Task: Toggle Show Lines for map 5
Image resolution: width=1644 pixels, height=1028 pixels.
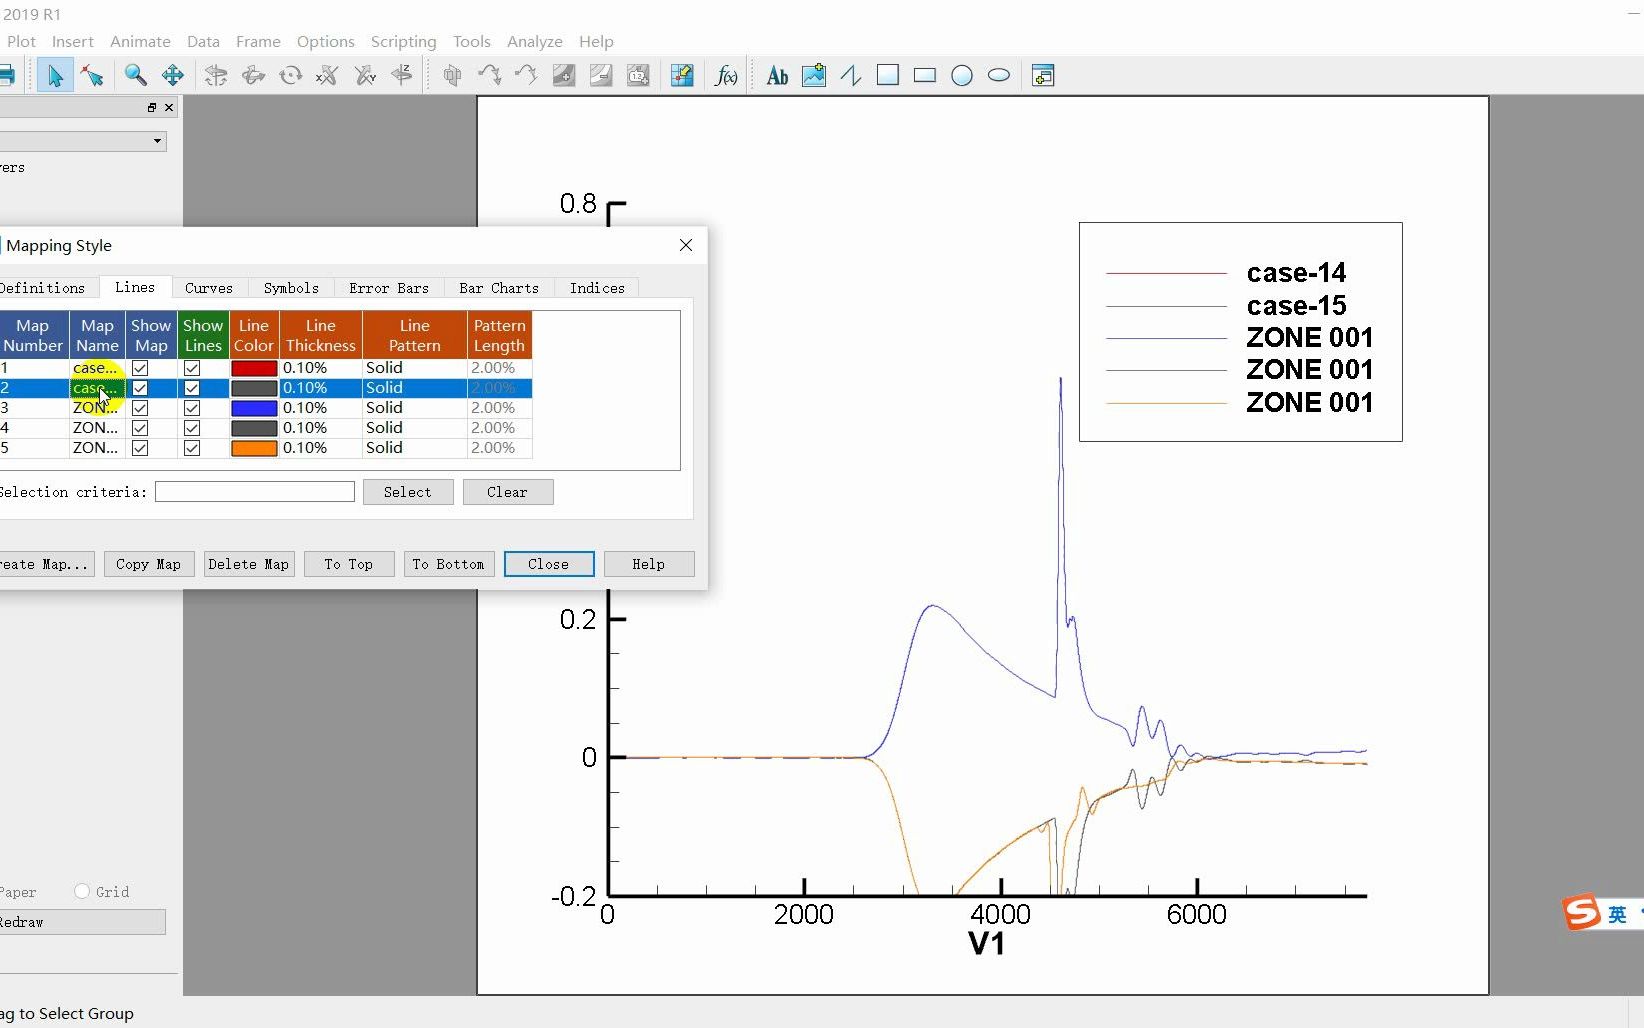Action: click(x=192, y=448)
